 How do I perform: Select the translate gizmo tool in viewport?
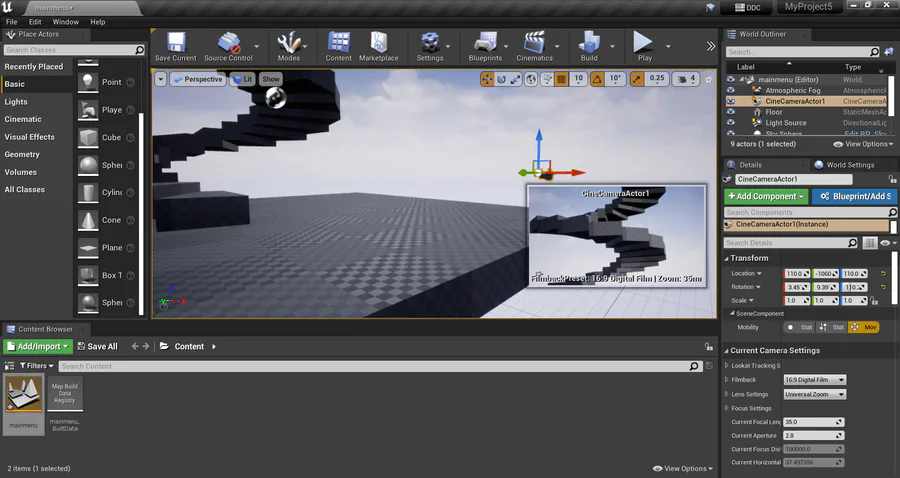487,79
